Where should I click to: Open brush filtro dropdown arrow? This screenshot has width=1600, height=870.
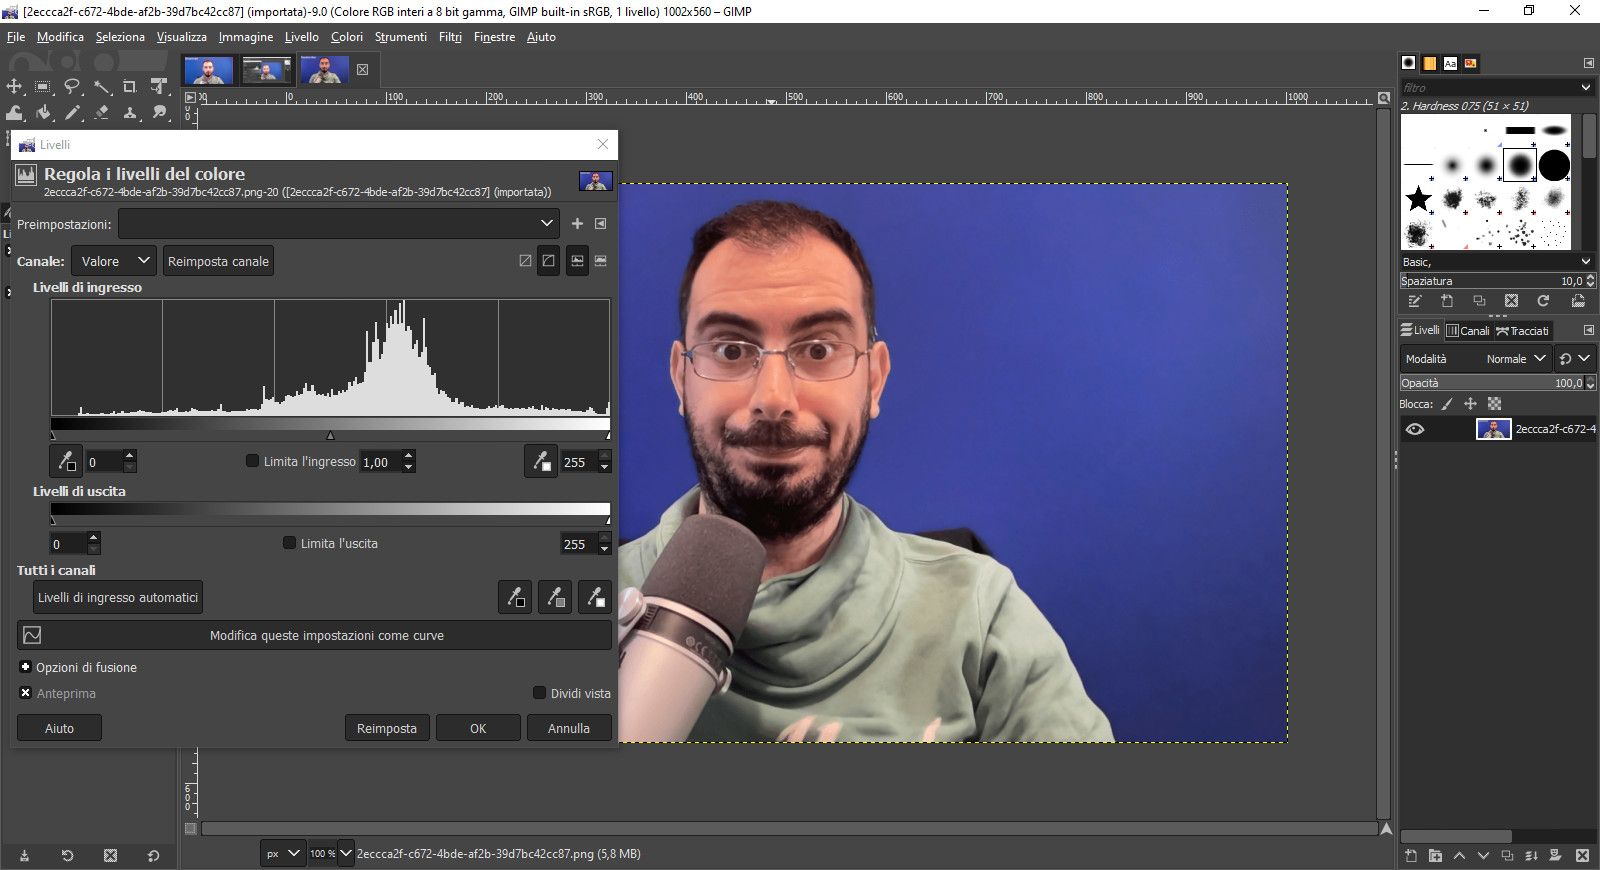click(x=1586, y=88)
